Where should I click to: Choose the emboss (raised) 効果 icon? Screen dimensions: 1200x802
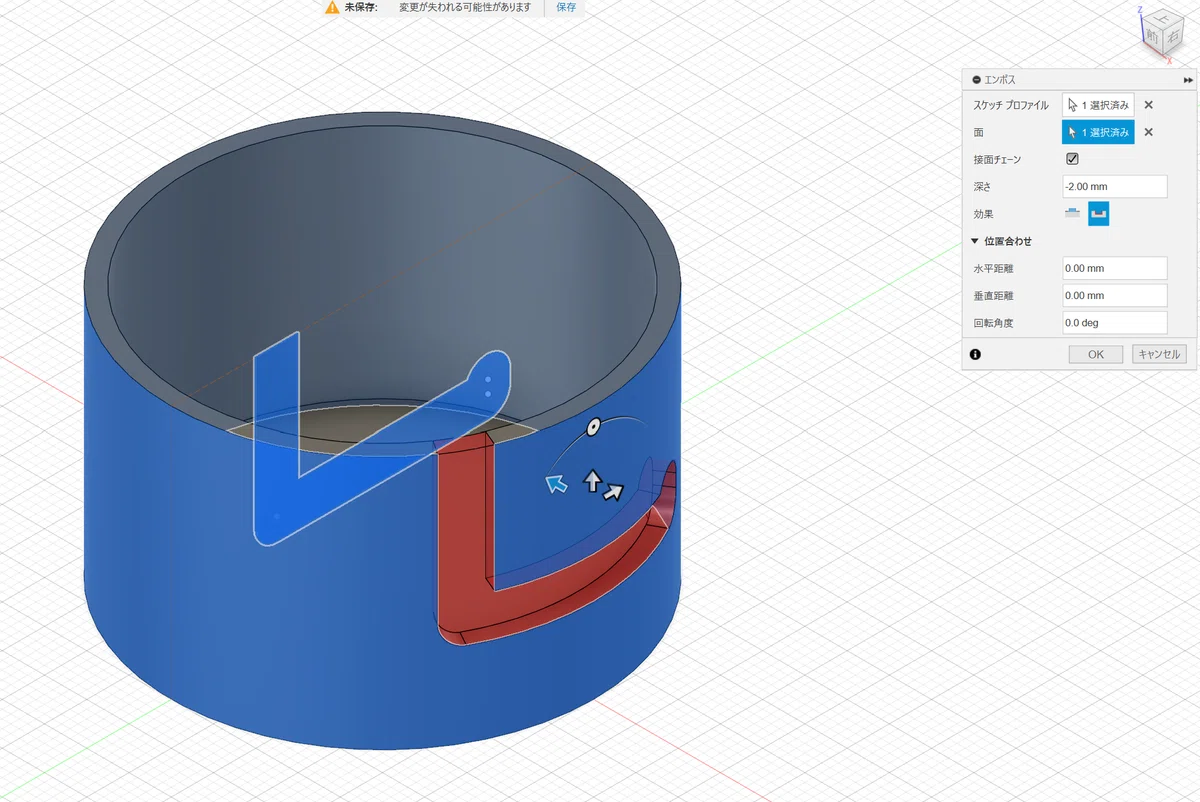point(1073,213)
